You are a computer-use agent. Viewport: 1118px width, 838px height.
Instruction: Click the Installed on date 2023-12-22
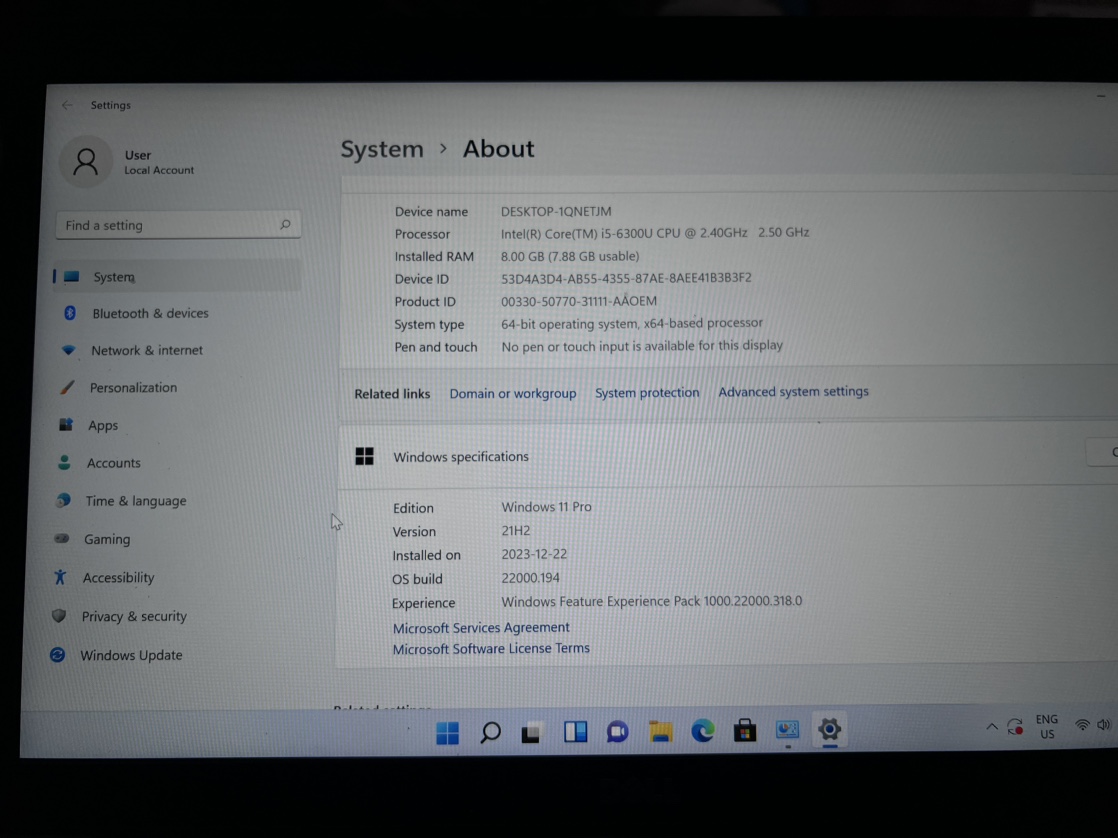[534, 554]
